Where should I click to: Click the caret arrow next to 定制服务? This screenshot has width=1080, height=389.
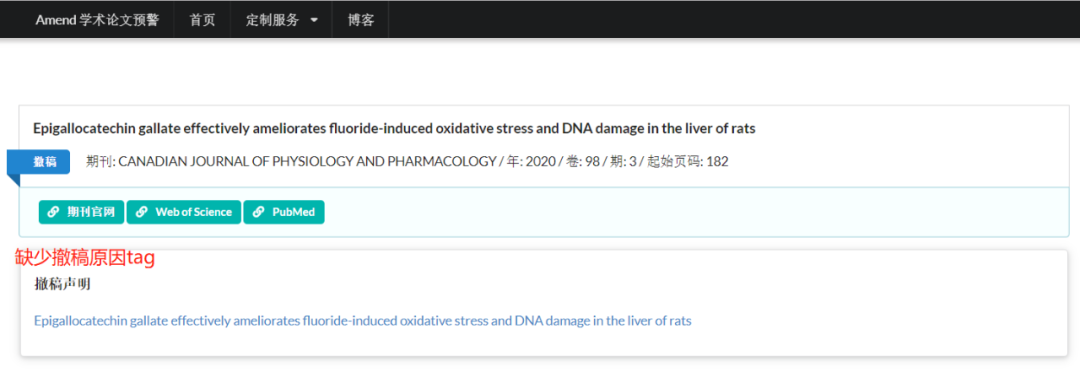[x=314, y=21]
